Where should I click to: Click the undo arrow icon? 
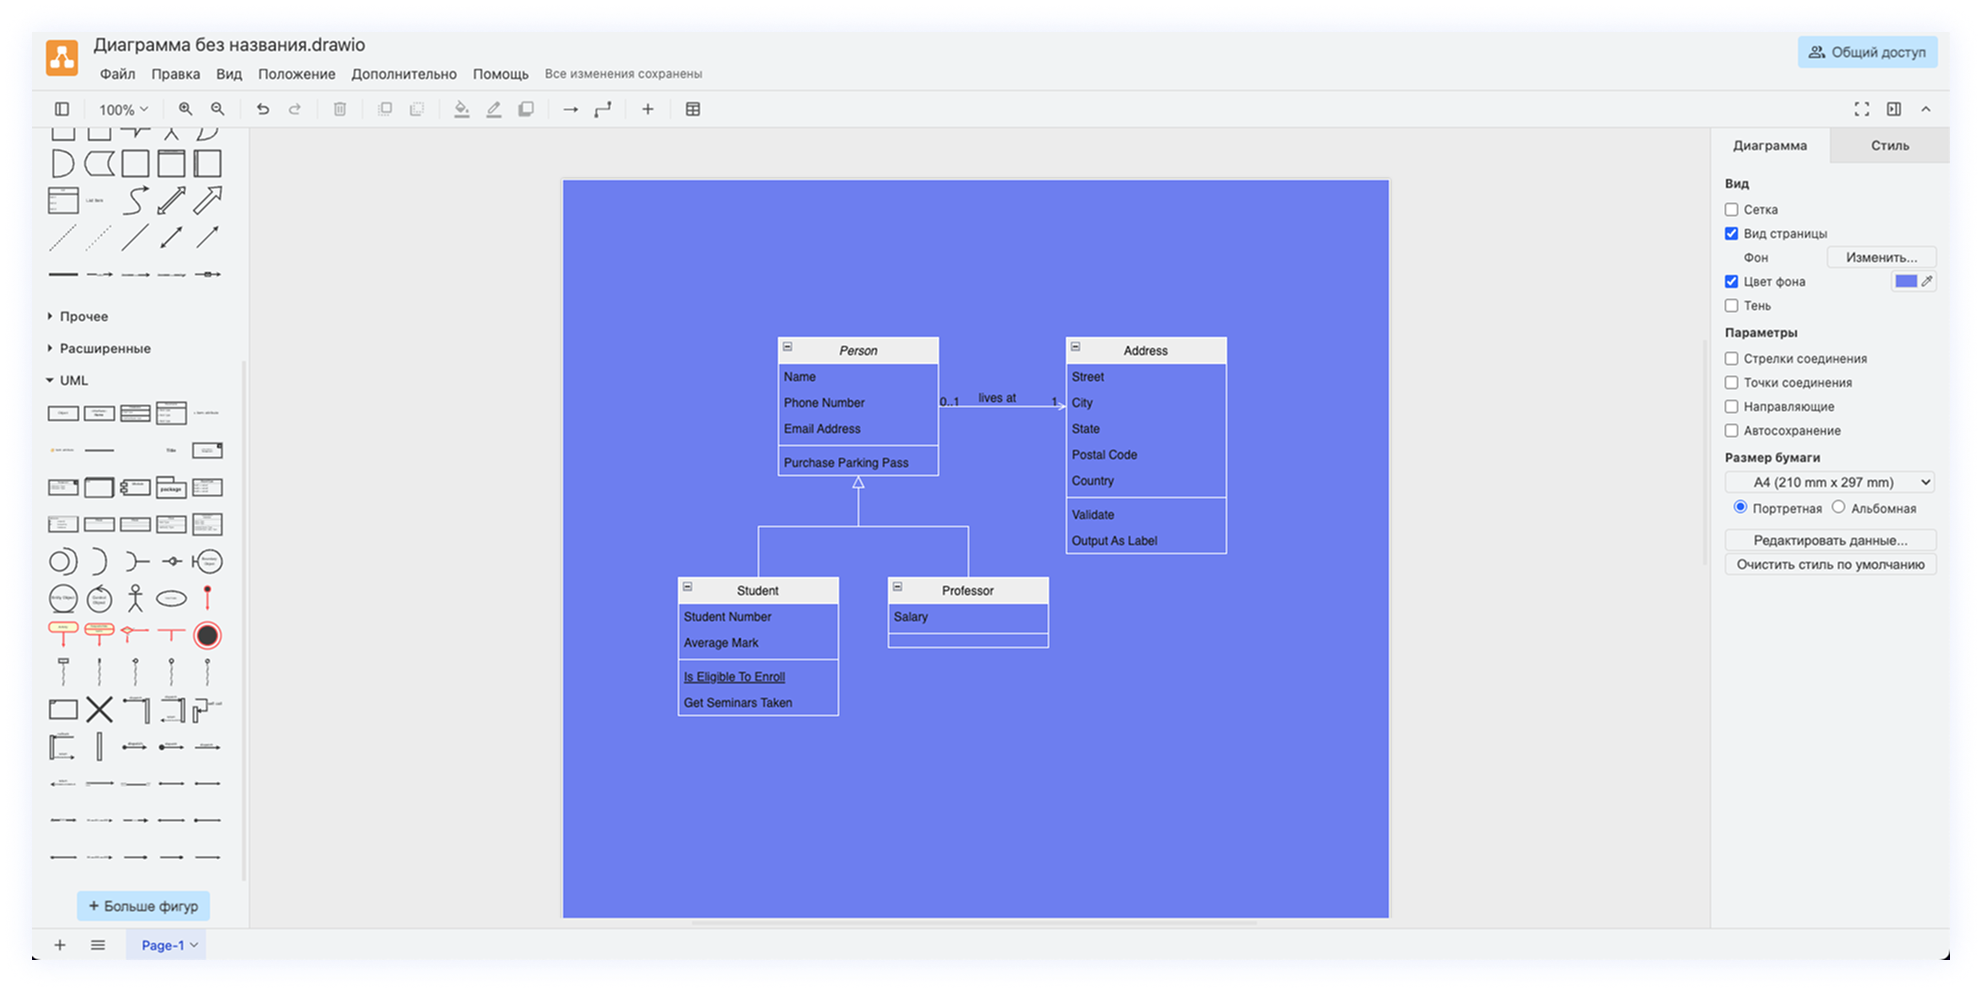pyautogui.click(x=263, y=109)
